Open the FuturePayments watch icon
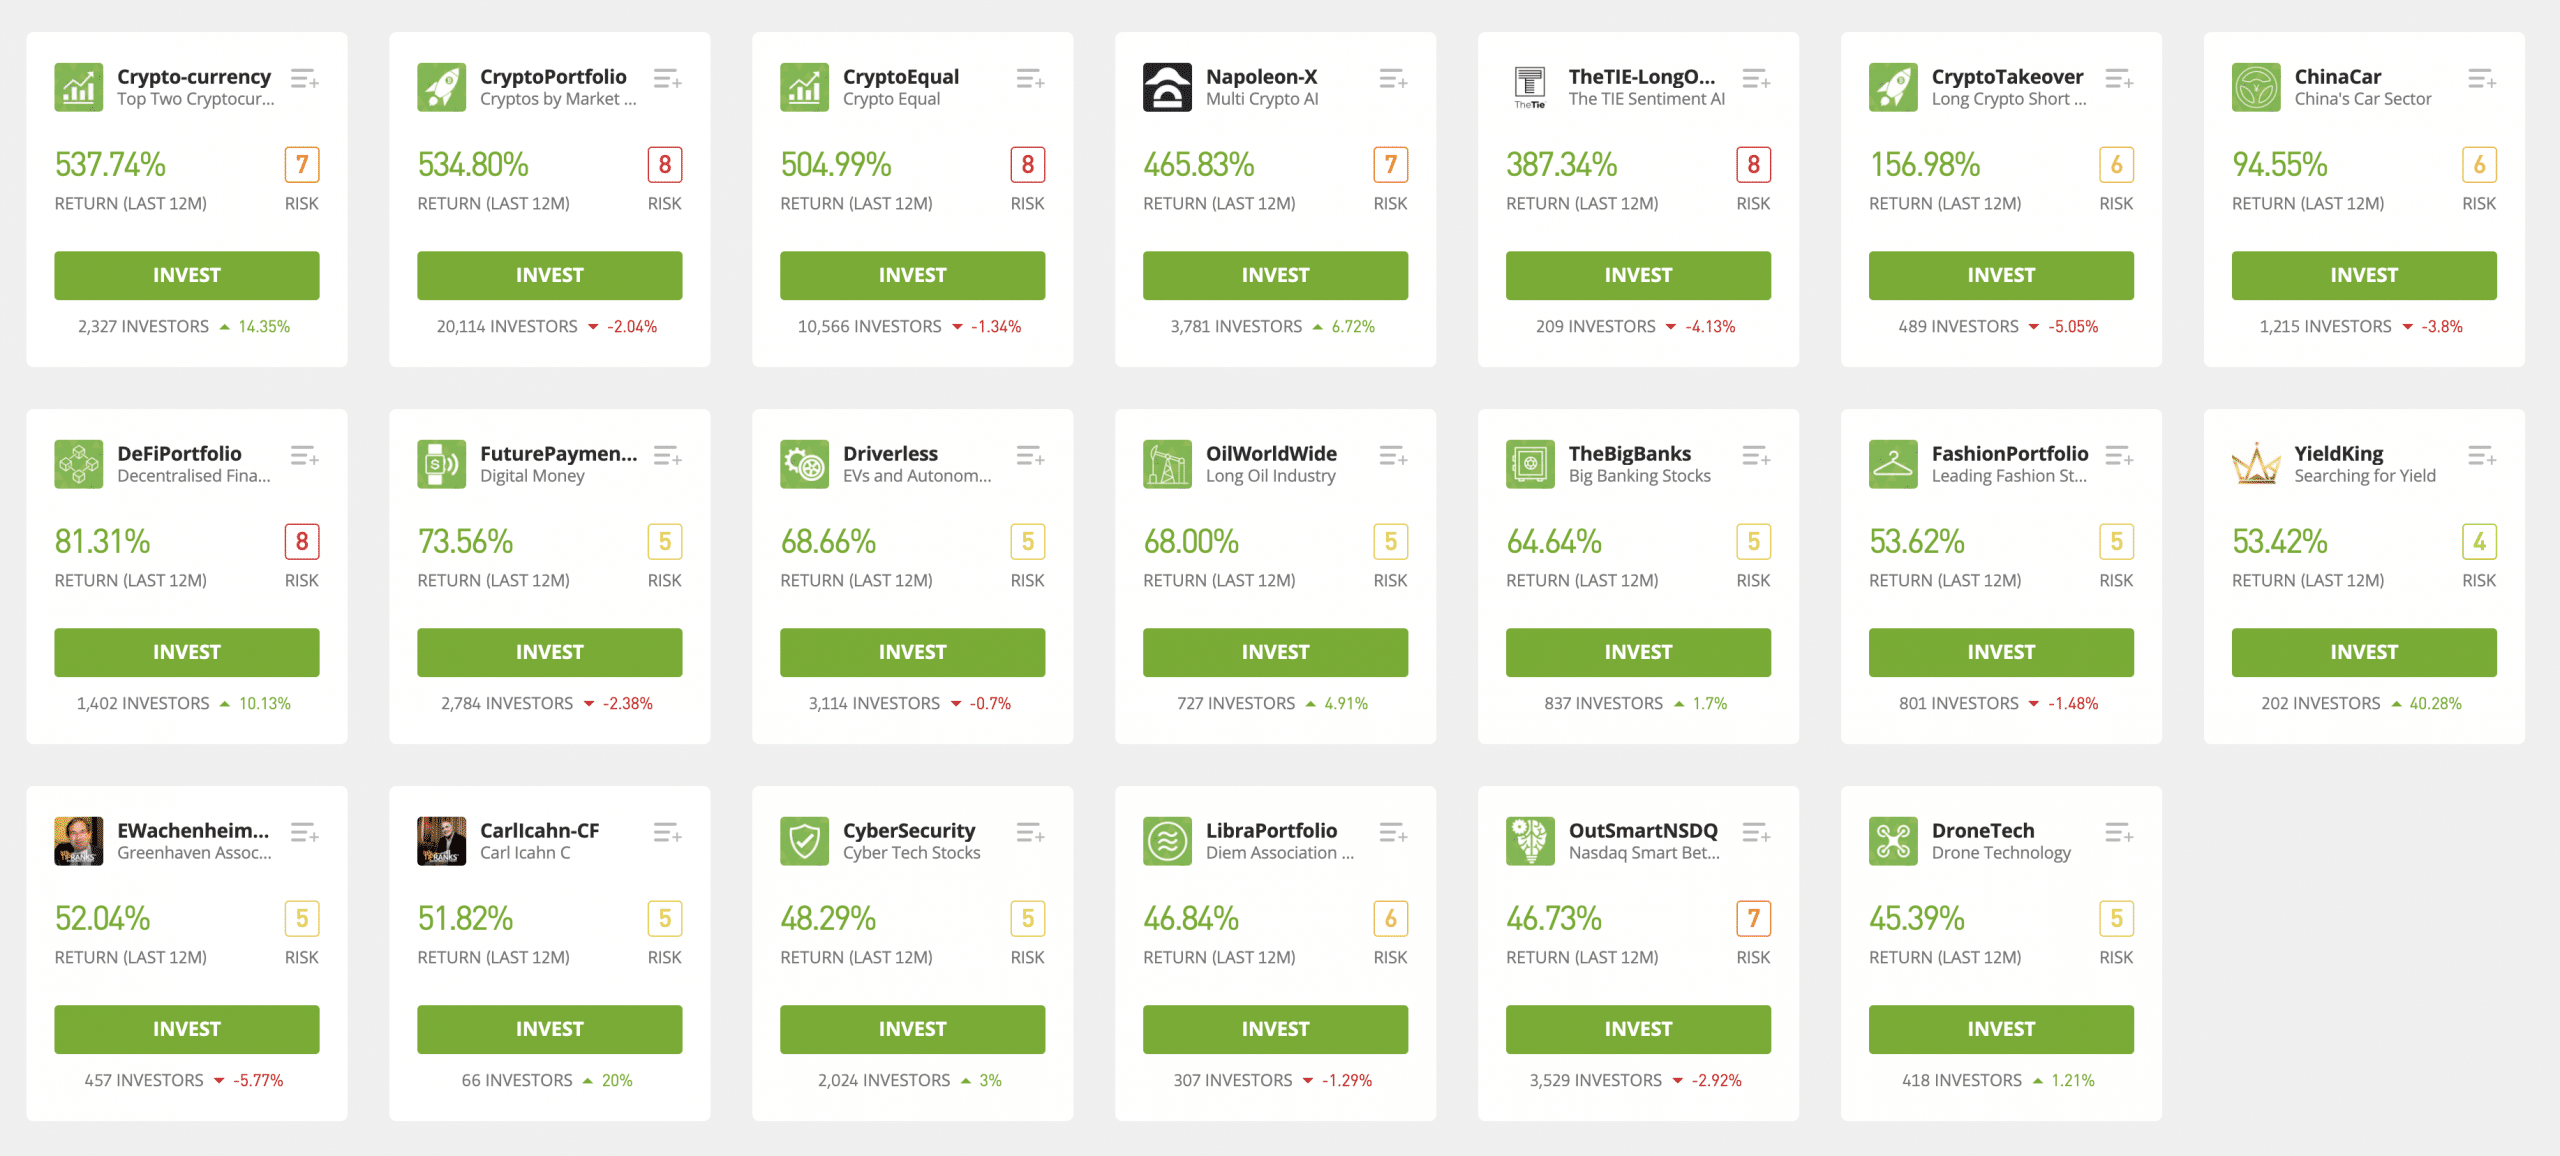 [441, 464]
